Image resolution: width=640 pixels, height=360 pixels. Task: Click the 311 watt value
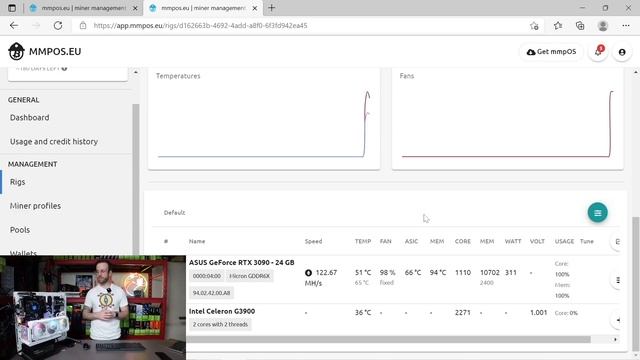coord(511,273)
